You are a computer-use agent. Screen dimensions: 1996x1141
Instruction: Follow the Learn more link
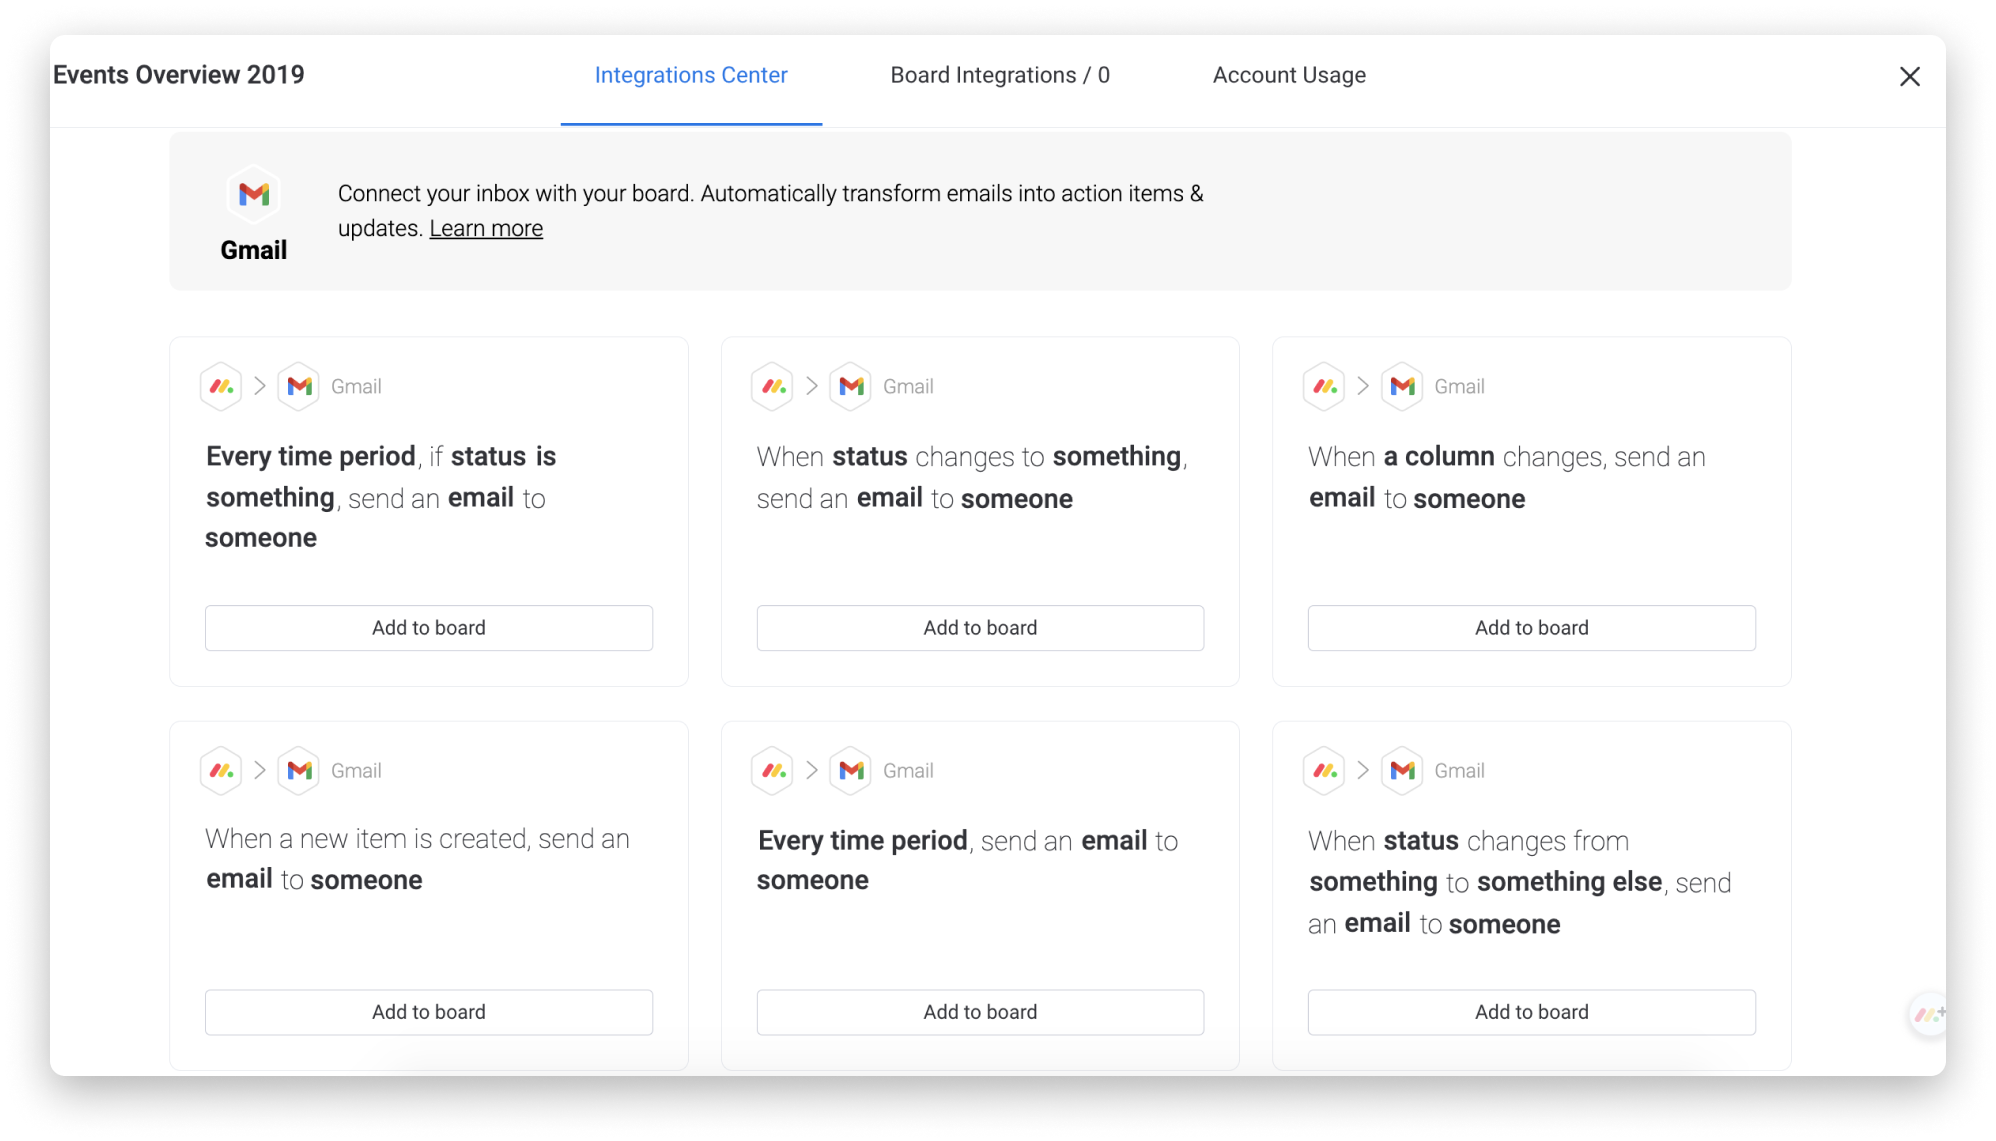coord(486,228)
